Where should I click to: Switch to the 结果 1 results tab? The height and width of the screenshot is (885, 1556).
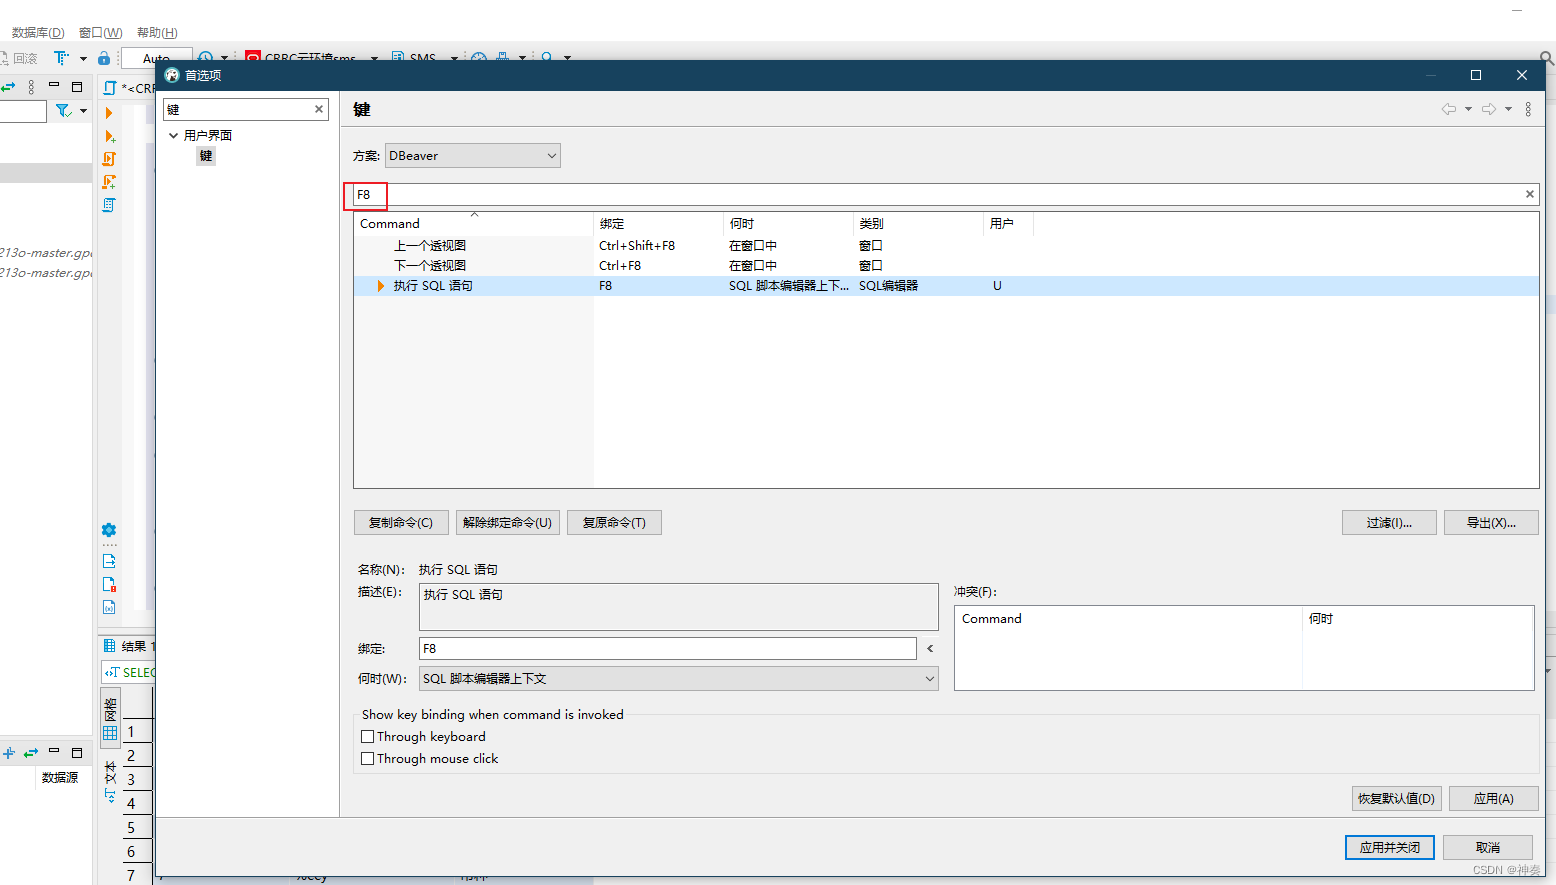(131, 646)
